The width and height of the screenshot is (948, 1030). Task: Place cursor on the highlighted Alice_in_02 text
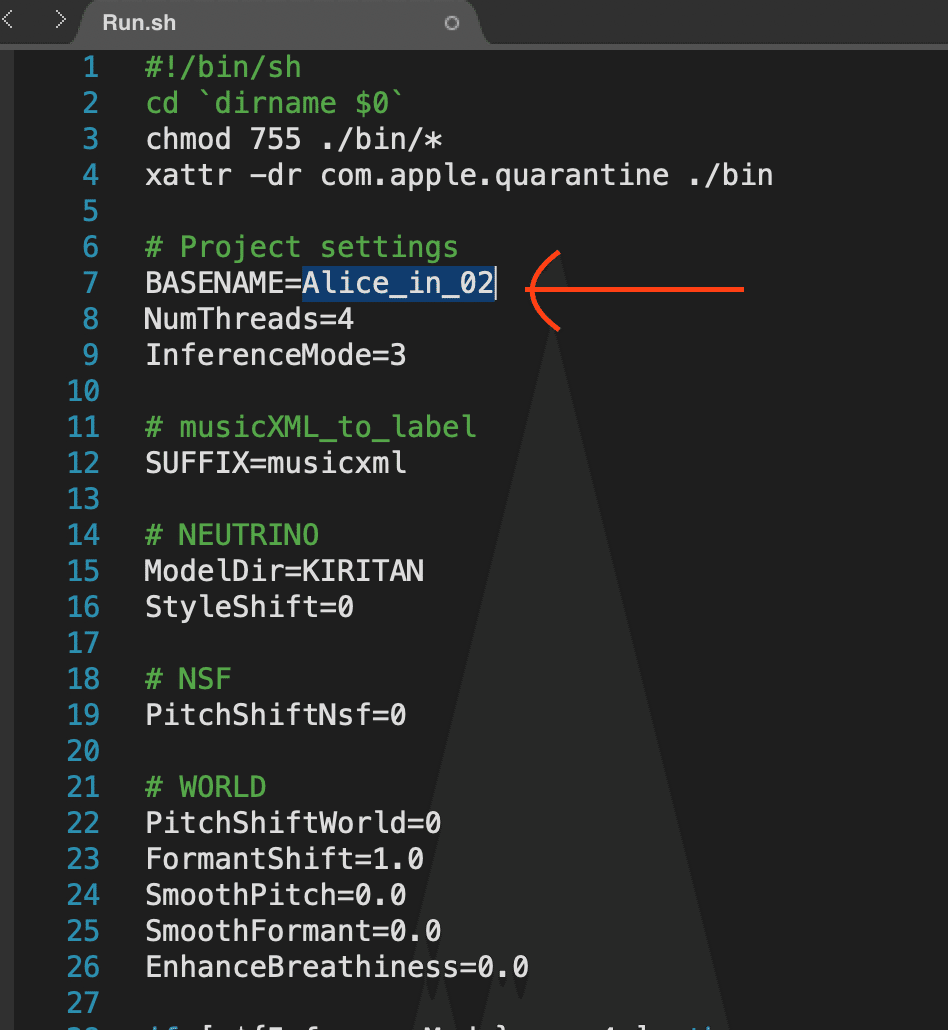[398, 283]
